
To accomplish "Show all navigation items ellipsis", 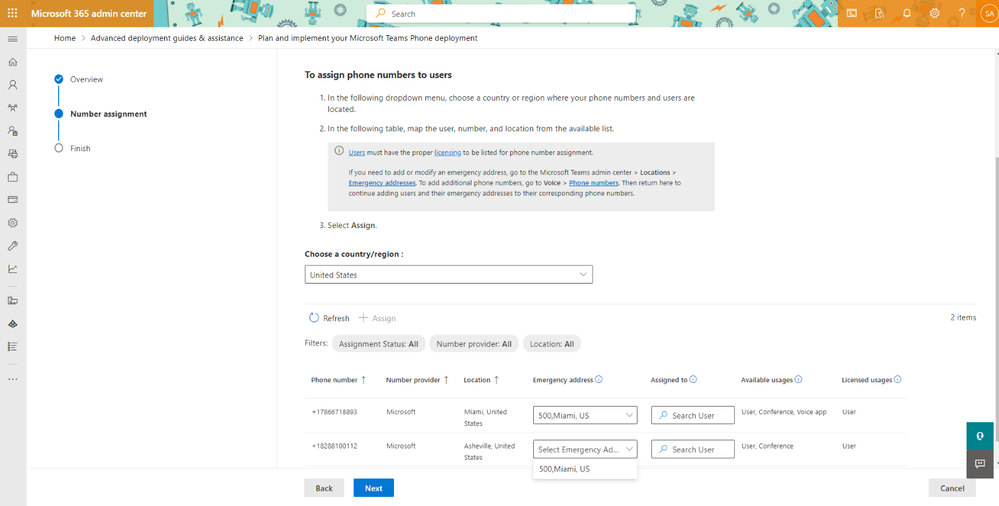I will coord(13,379).
